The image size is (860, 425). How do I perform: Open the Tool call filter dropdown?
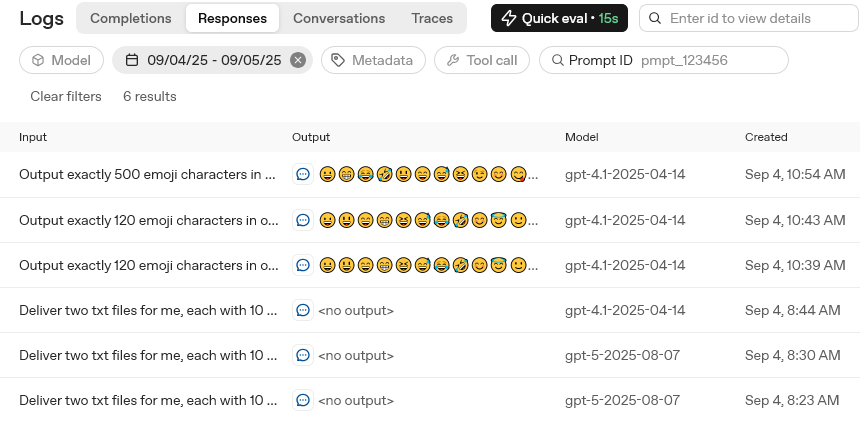pyautogui.click(x=482, y=60)
